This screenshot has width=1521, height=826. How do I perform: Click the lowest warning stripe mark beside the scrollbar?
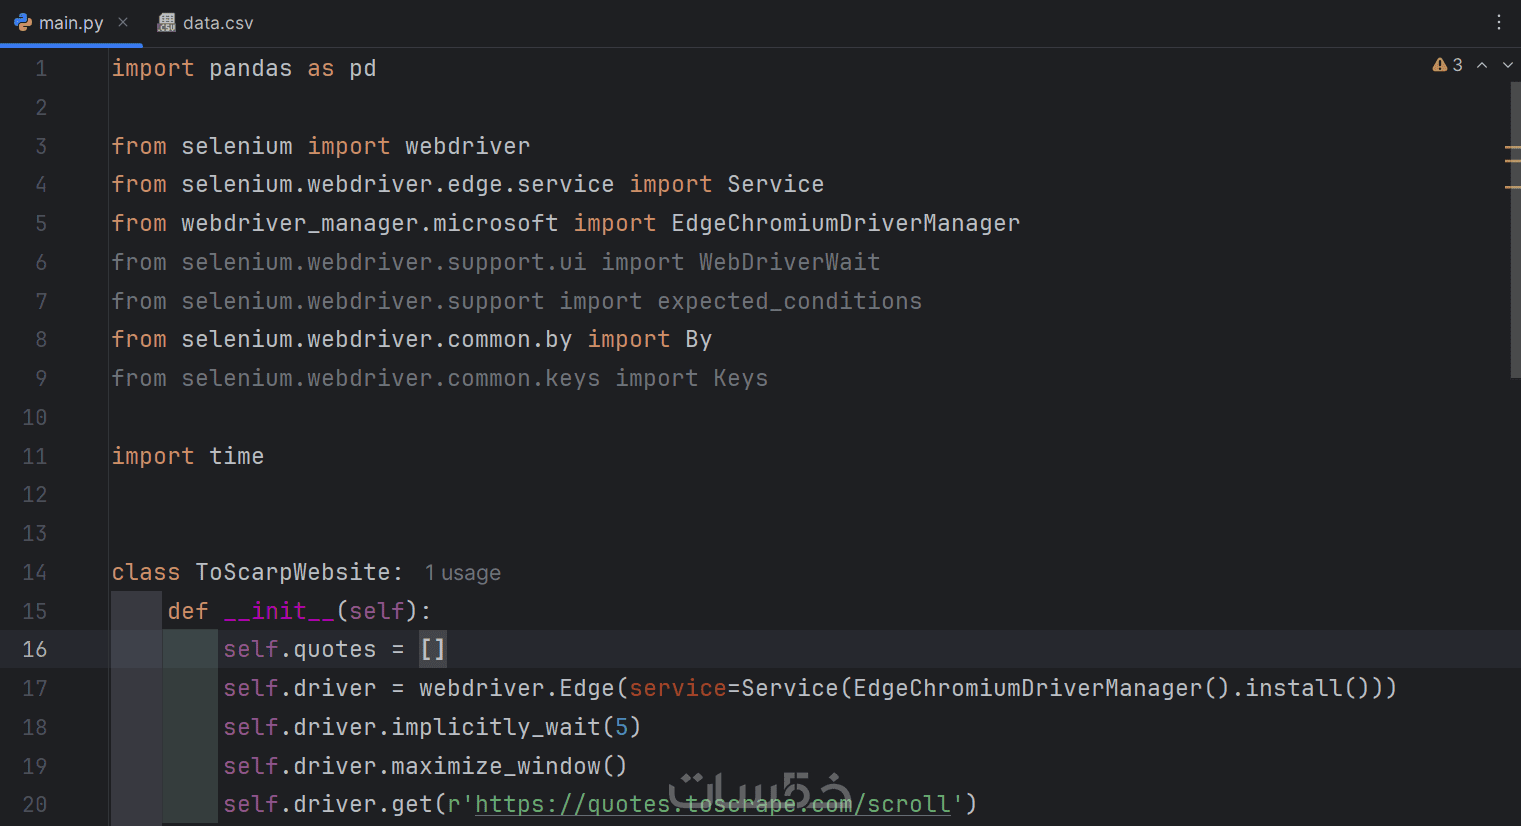(1512, 187)
